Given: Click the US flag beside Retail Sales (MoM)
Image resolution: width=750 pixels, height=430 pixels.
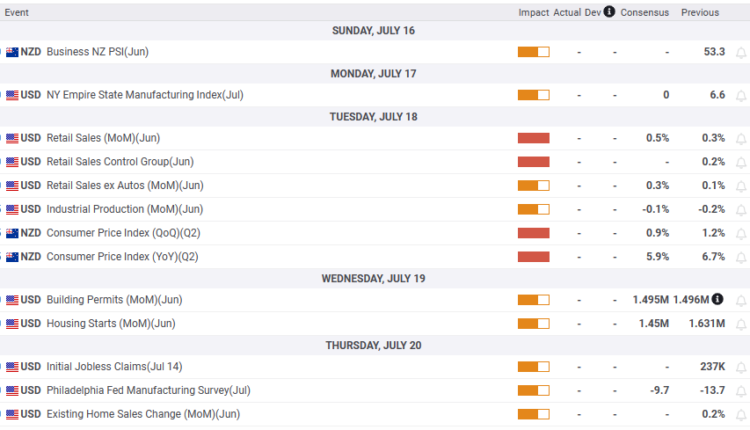Looking at the screenshot, I should coord(12,138).
